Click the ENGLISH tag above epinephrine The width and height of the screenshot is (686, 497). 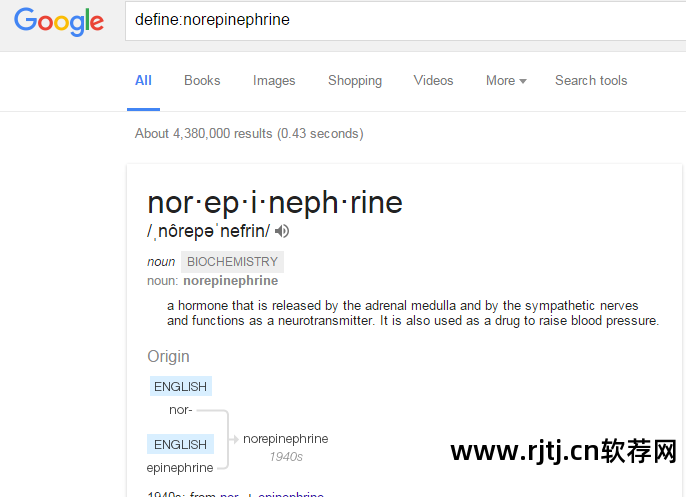(180, 444)
